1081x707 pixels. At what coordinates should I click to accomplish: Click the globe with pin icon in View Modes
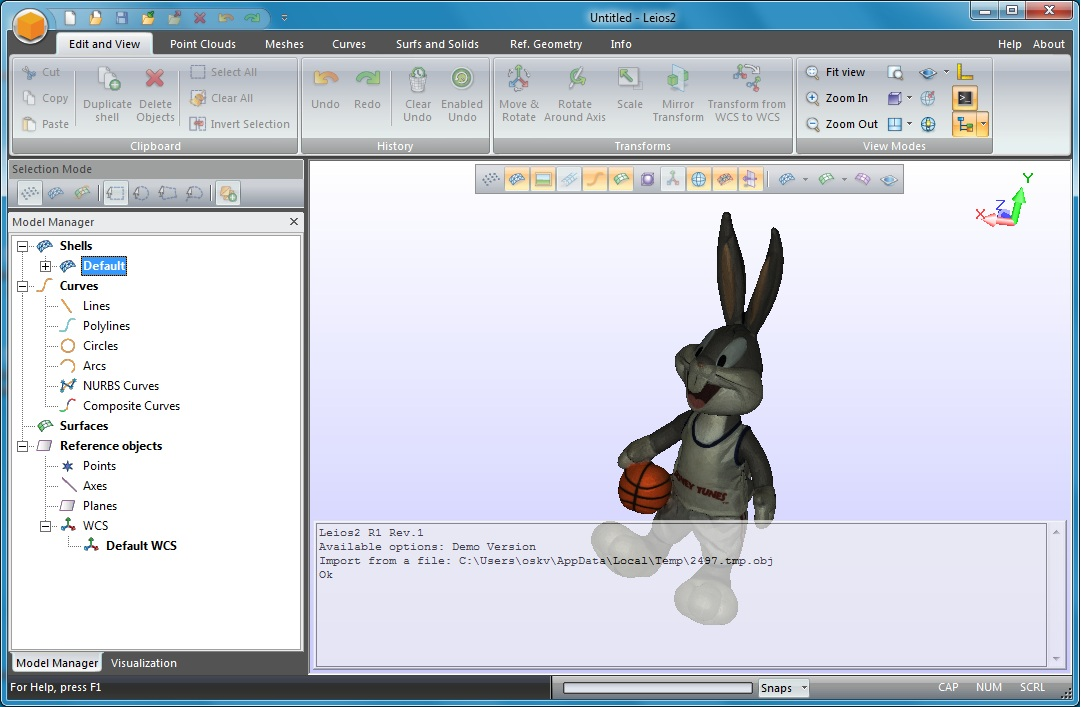(x=928, y=98)
